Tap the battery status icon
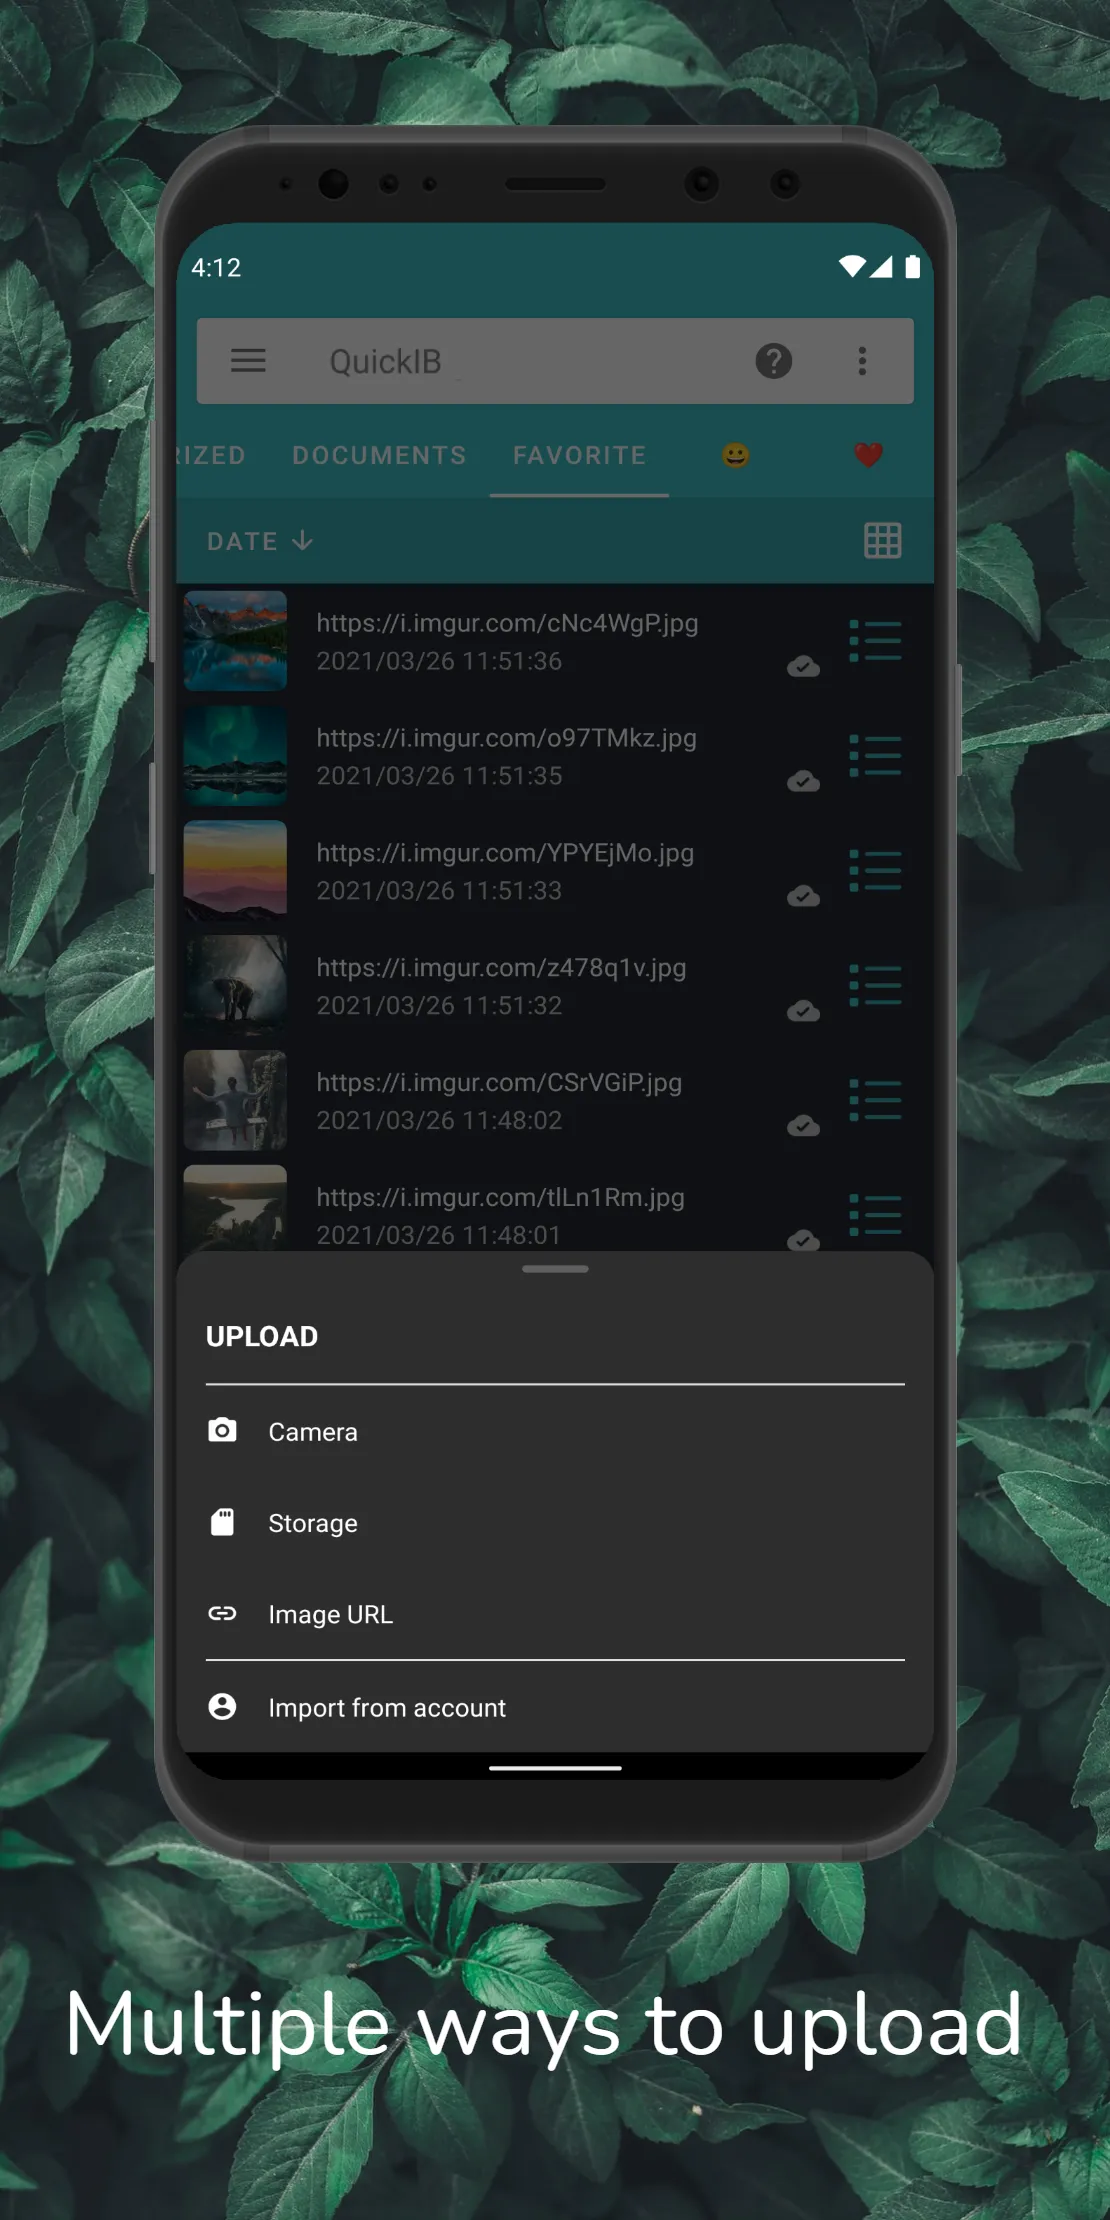 [913, 266]
